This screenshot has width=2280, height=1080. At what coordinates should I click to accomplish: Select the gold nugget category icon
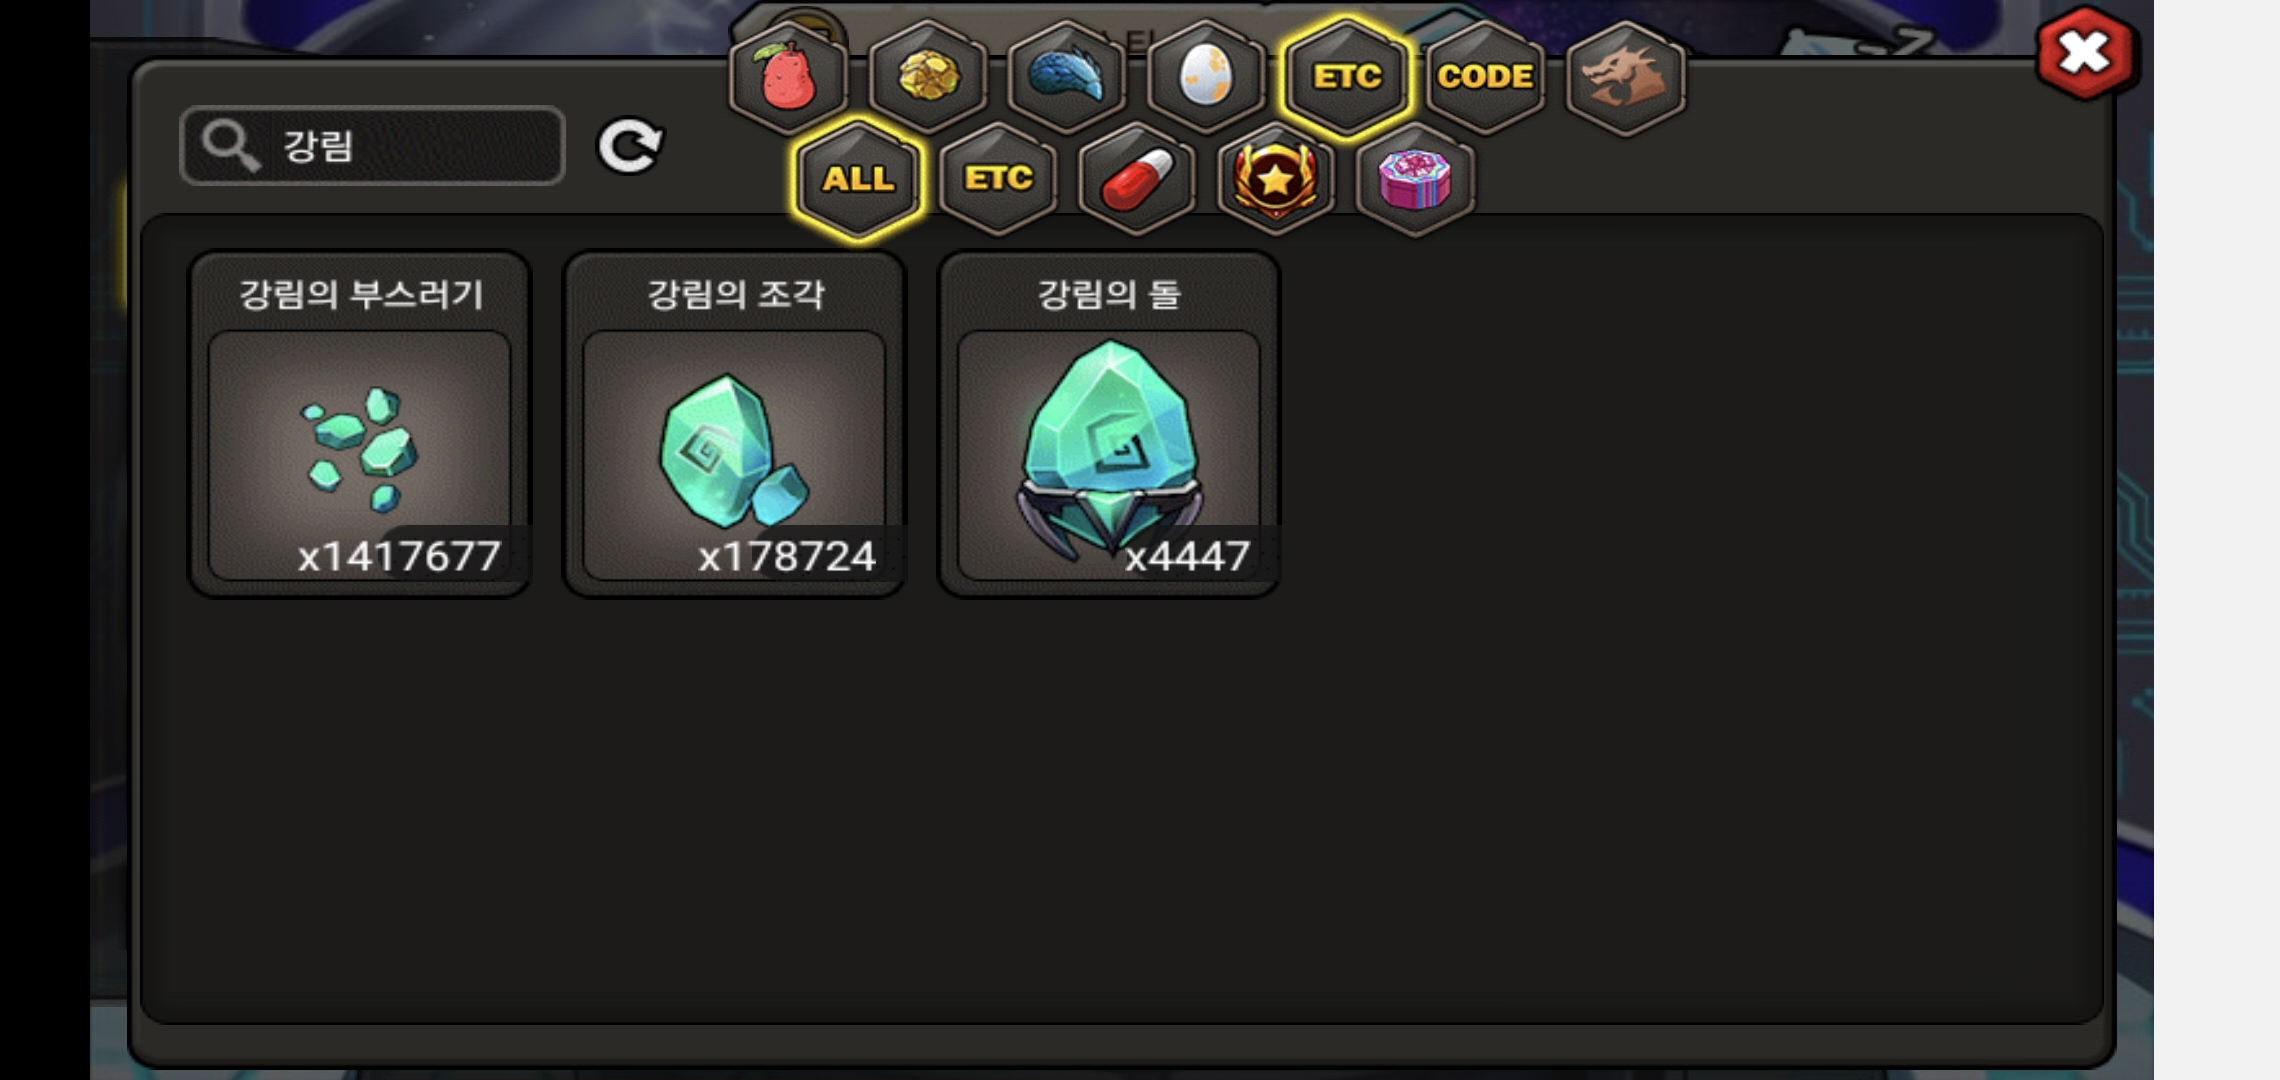click(928, 77)
